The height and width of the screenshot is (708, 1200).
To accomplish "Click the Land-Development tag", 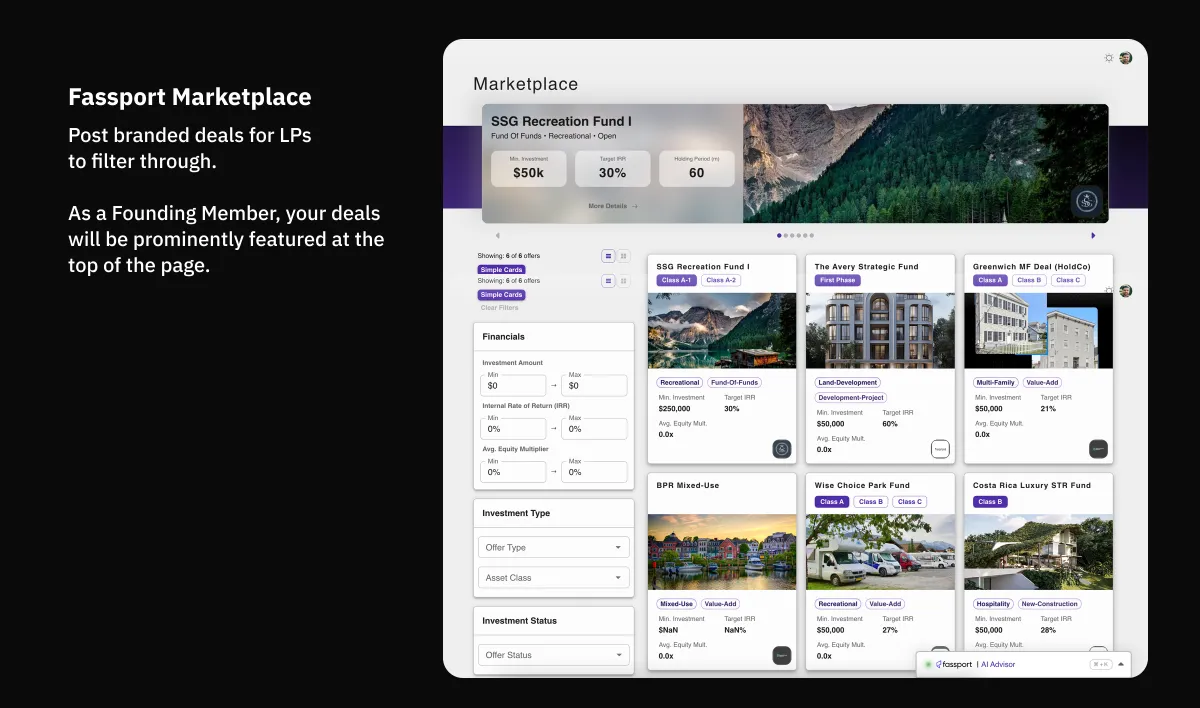I will 848,382.
